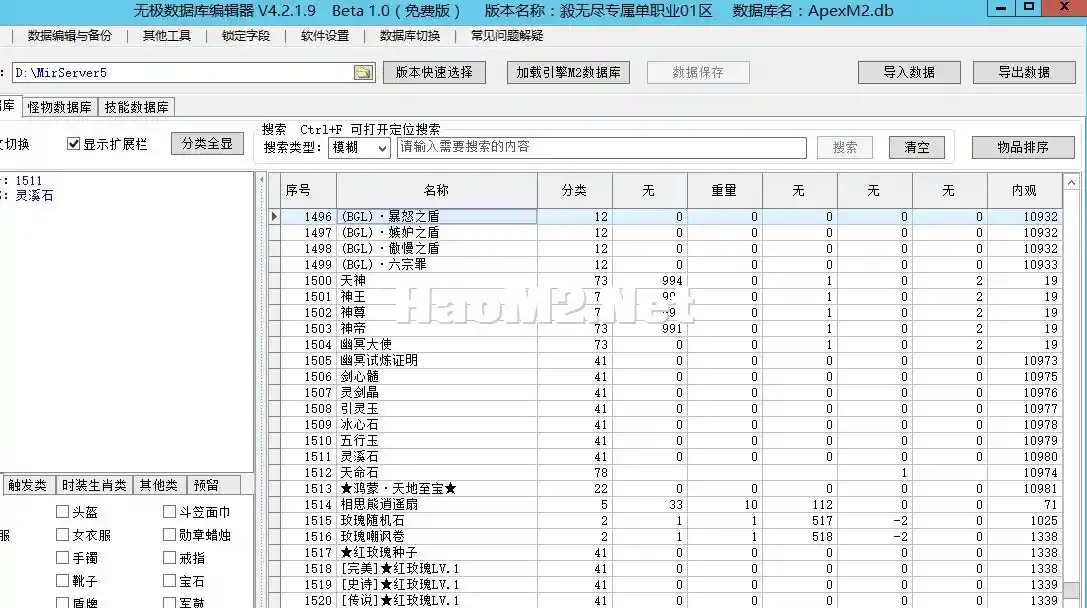Select the 剑心髓 name cell
The width and height of the screenshot is (1087, 608).
(437, 376)
